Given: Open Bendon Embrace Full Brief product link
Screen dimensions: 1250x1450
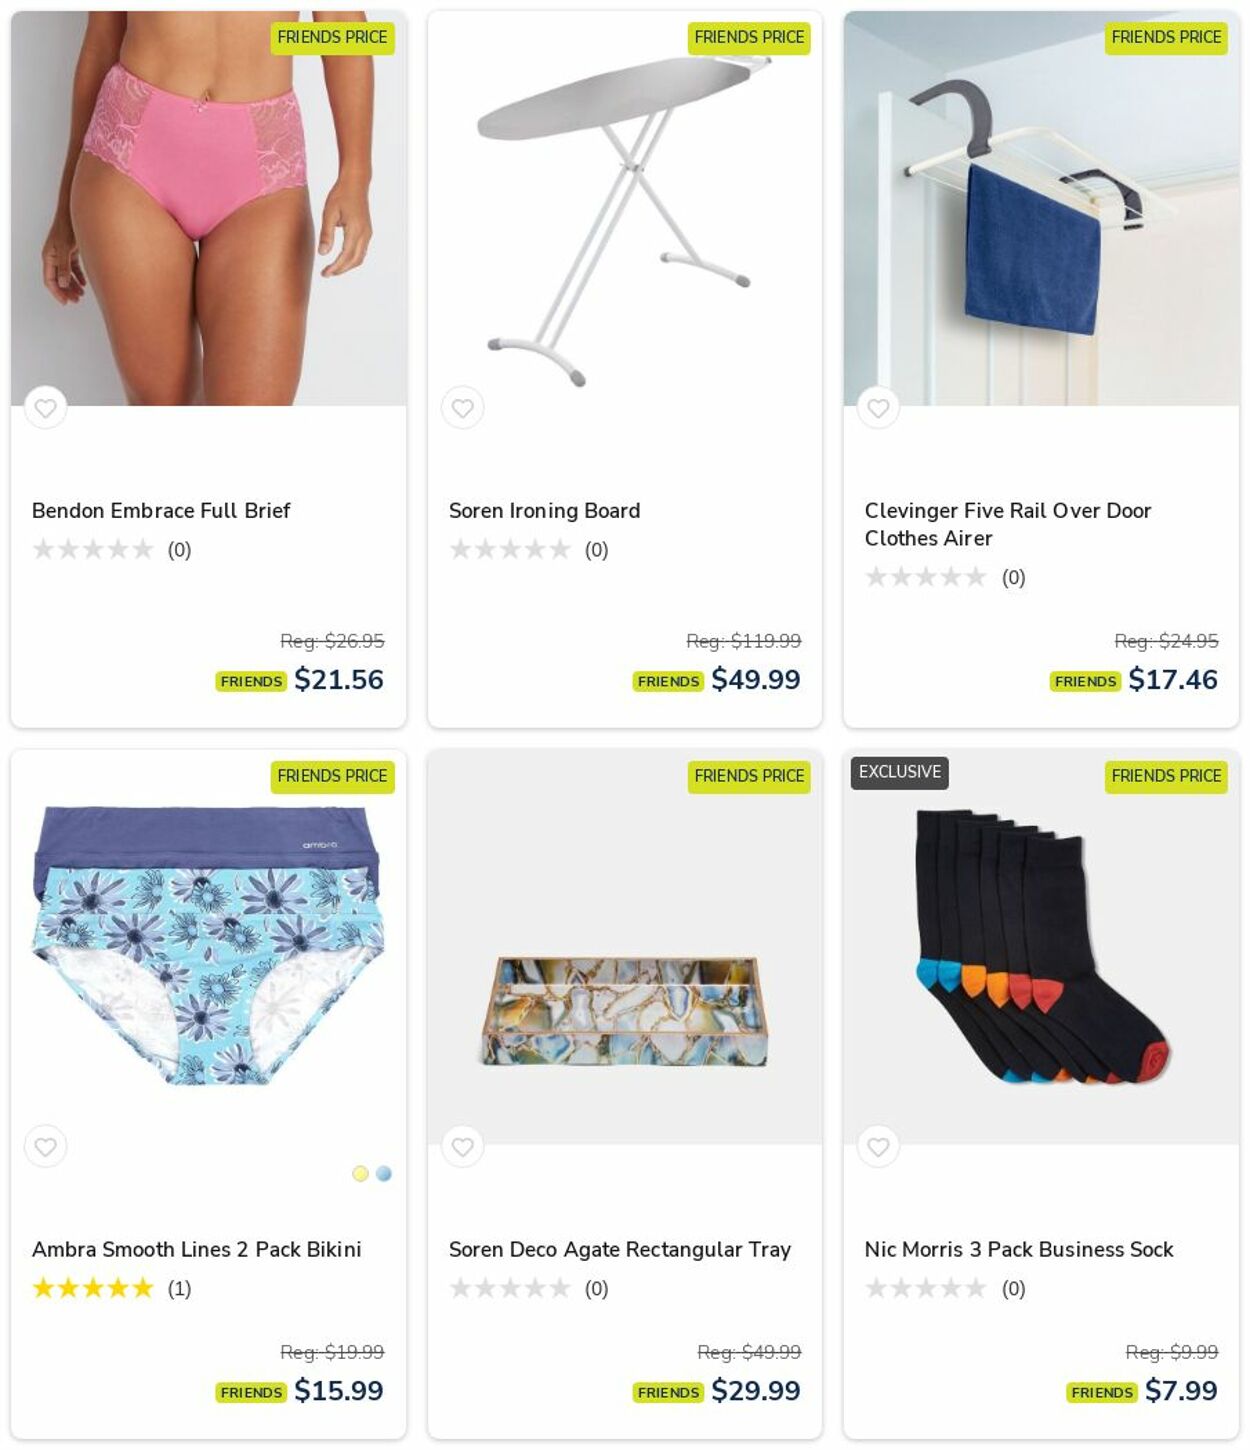Looking at the screenshot, I should coord(161,510).
